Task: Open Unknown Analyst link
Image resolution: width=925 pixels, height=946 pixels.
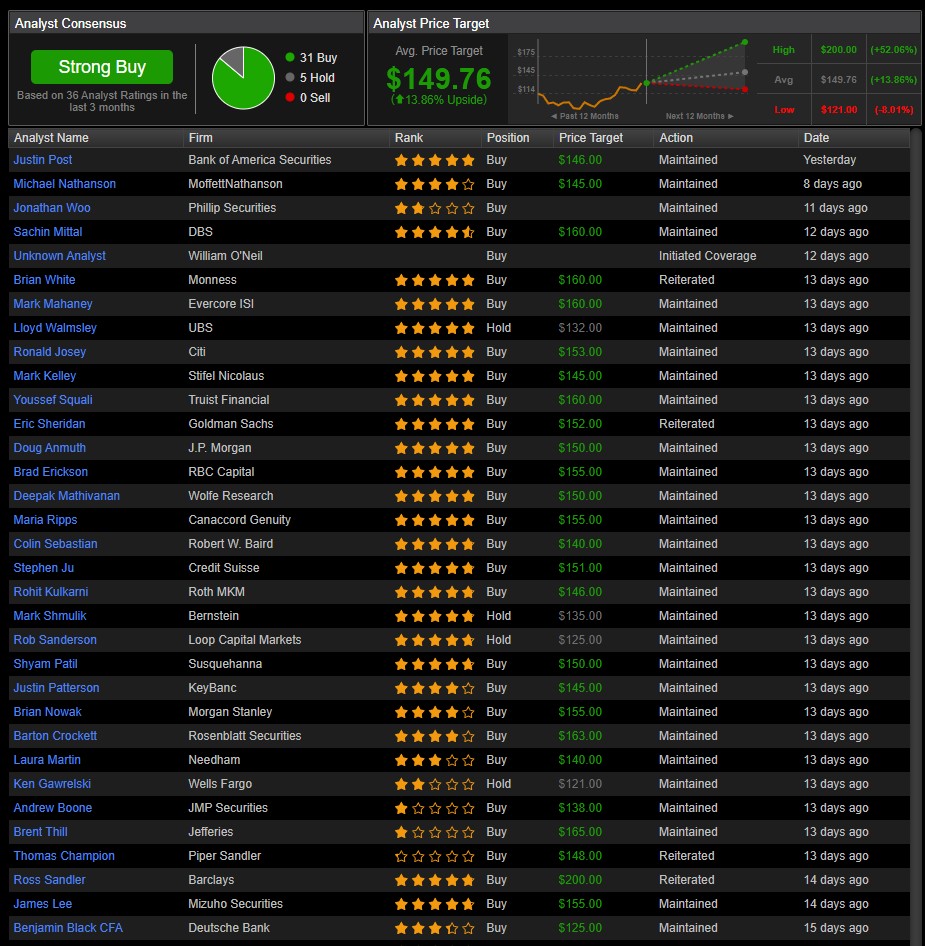Action: (x=60, y=256)
